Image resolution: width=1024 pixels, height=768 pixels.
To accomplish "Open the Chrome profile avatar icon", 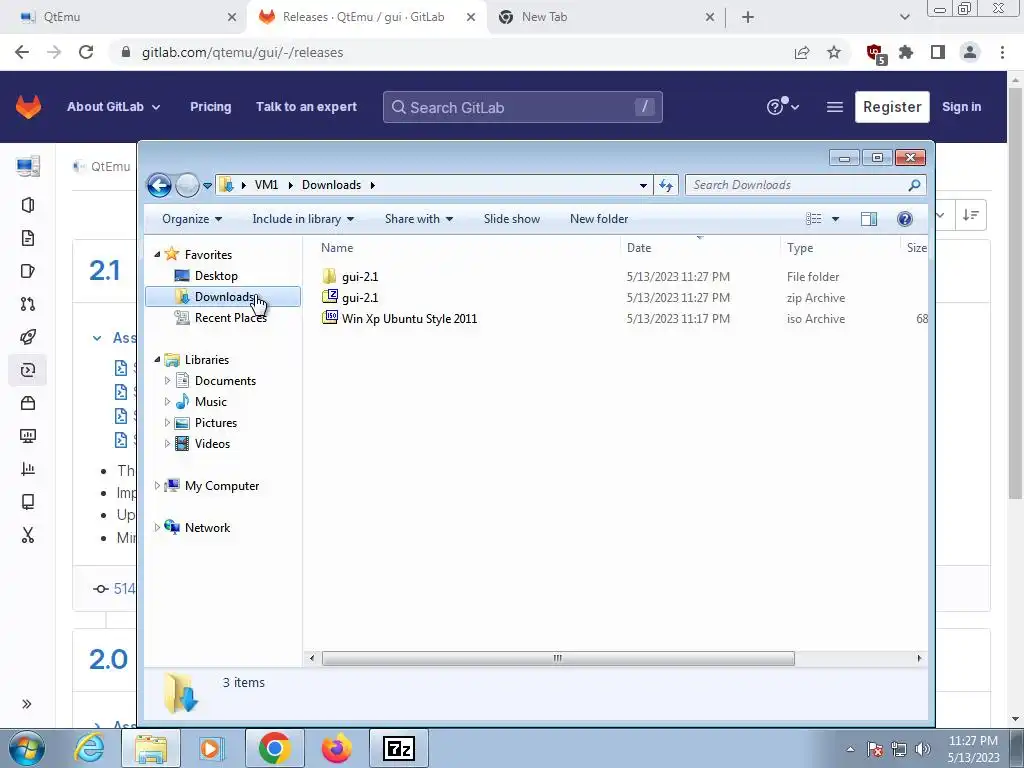I will [970, 52].
